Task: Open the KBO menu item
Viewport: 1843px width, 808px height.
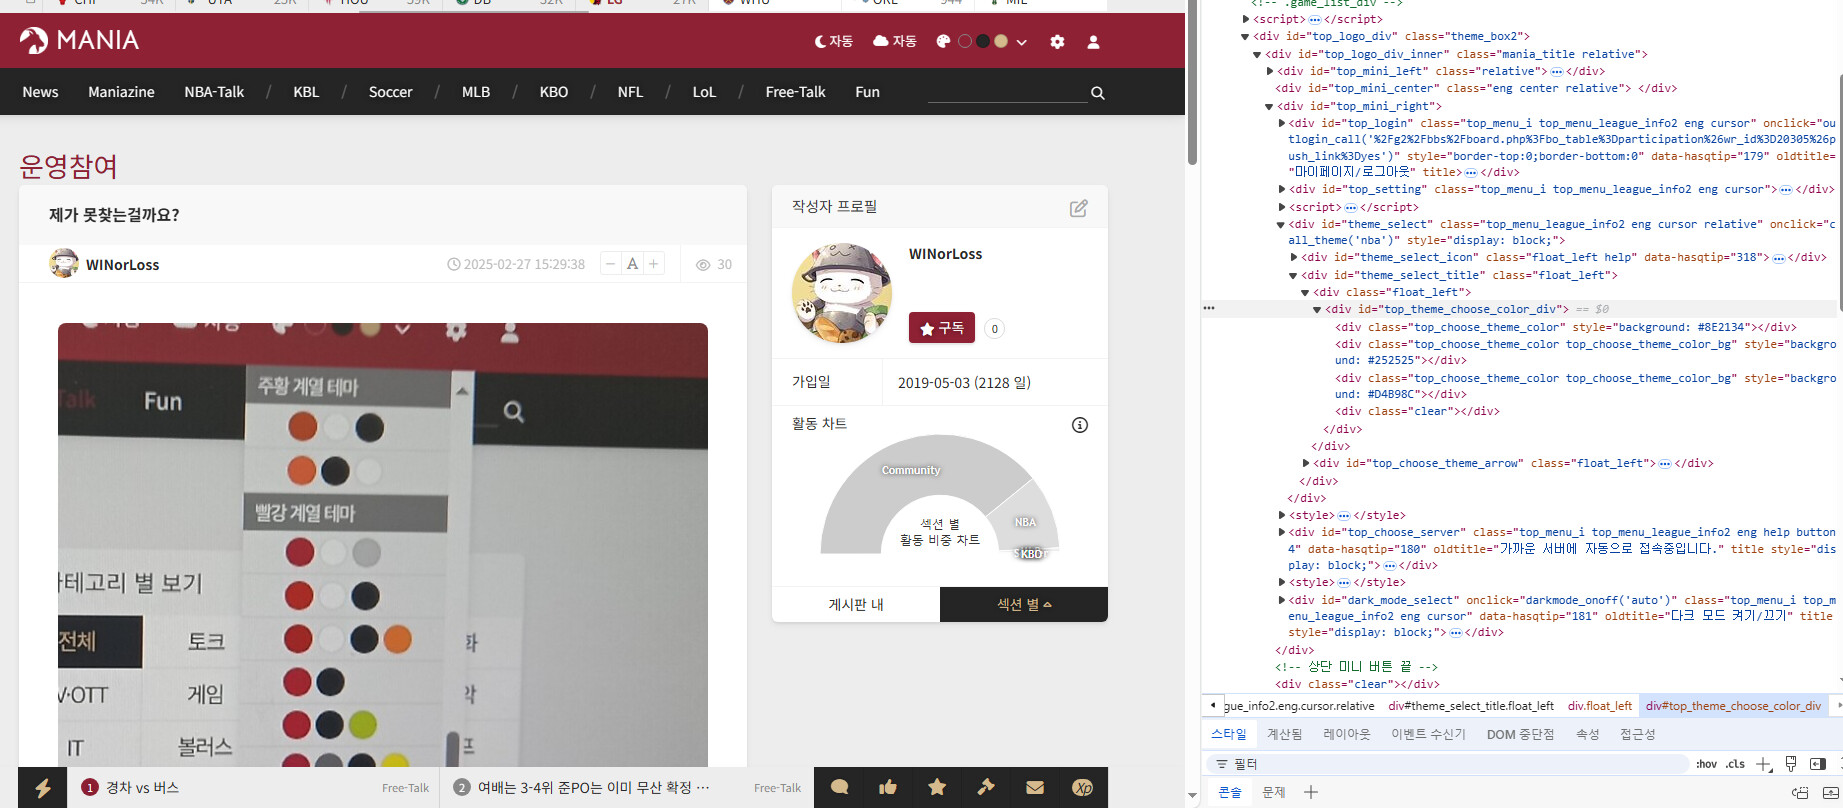Action: tap(554, 92)
